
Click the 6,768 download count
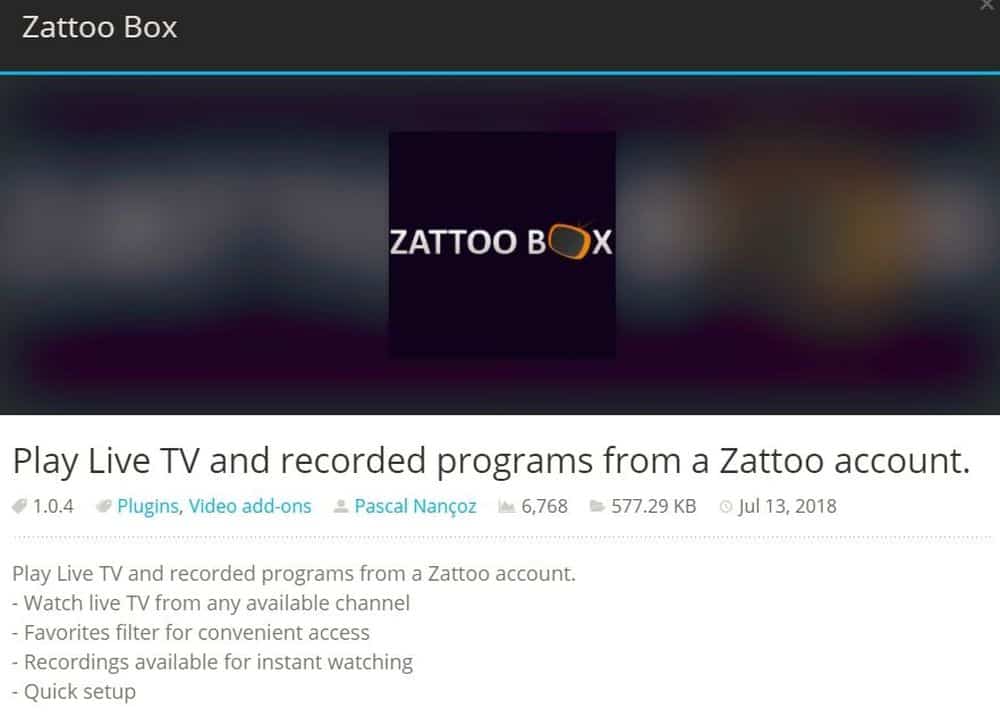coord(544,506)
